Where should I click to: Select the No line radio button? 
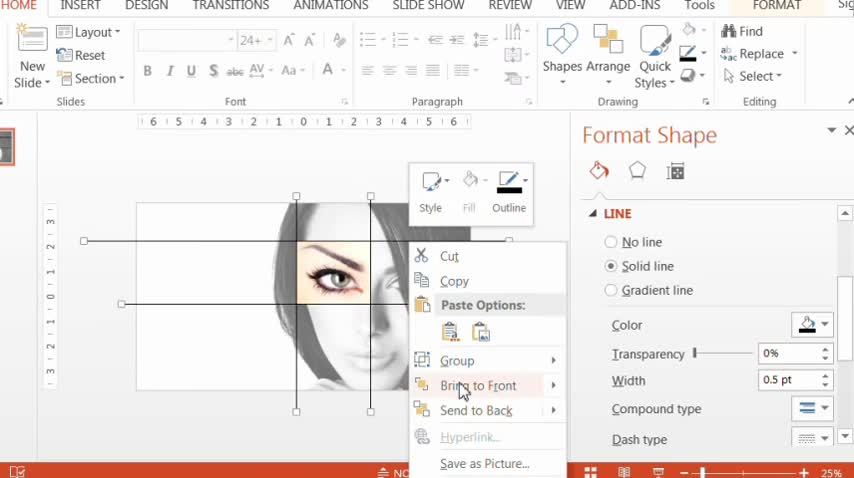point(611,242)
